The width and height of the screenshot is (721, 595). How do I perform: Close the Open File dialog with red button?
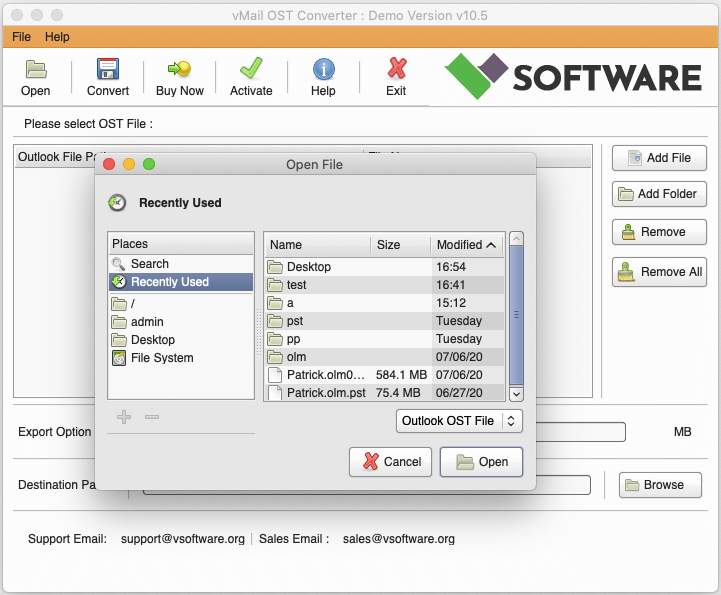tap(109, 164)
